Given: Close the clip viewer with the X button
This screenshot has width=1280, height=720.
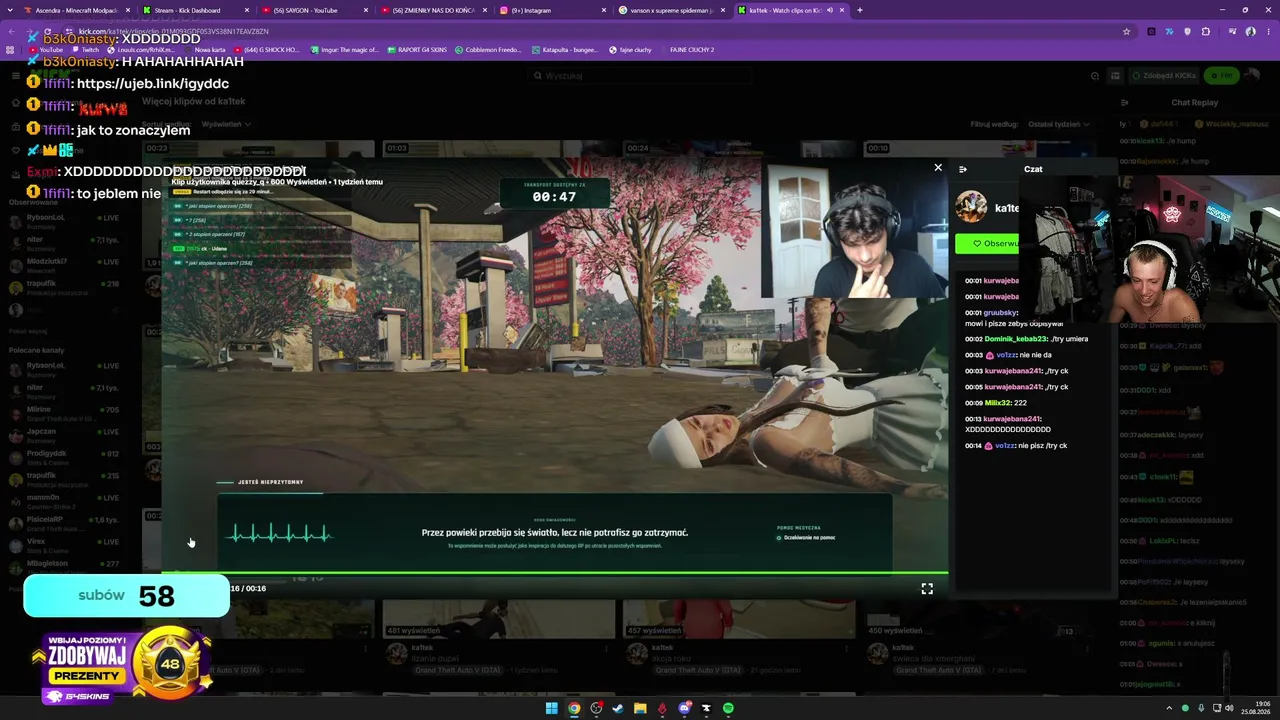Looking at the screenshot, I should click(x=938, y=168).
